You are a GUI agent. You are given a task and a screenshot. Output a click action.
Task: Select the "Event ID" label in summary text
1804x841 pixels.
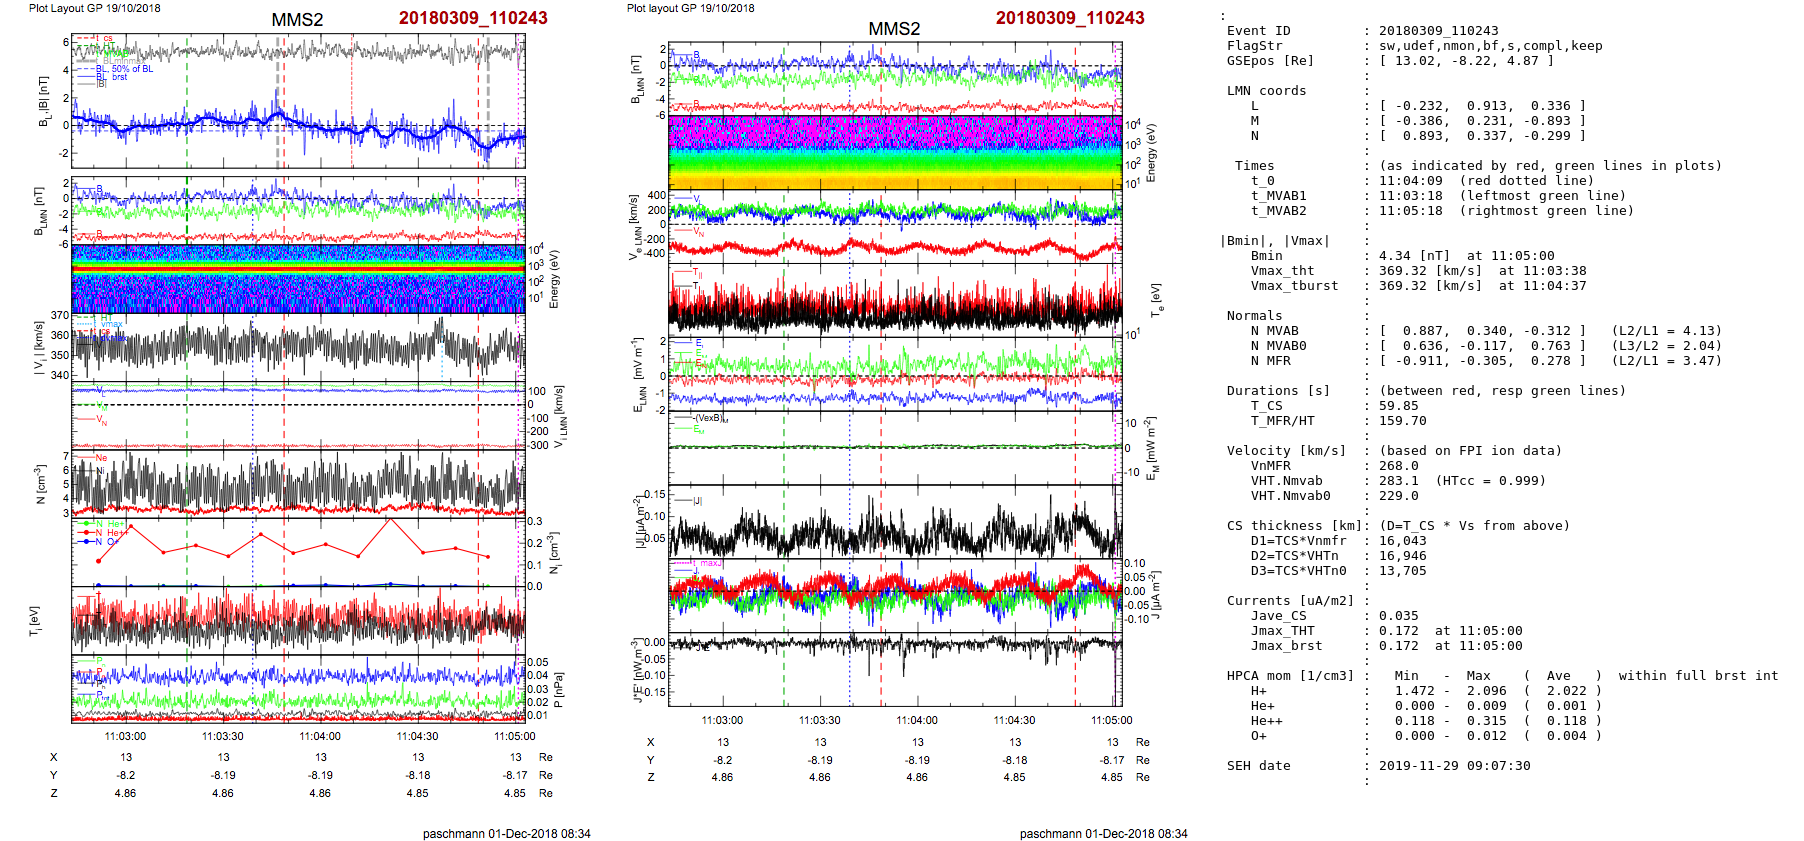1258,31
